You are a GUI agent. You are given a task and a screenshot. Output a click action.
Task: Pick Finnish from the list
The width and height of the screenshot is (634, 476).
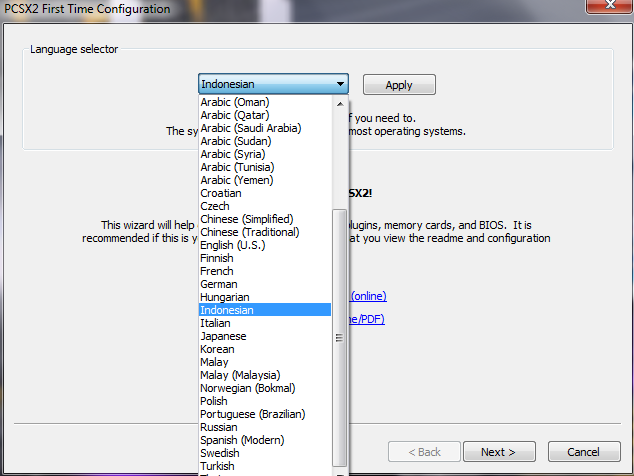(x=265, y=258)
